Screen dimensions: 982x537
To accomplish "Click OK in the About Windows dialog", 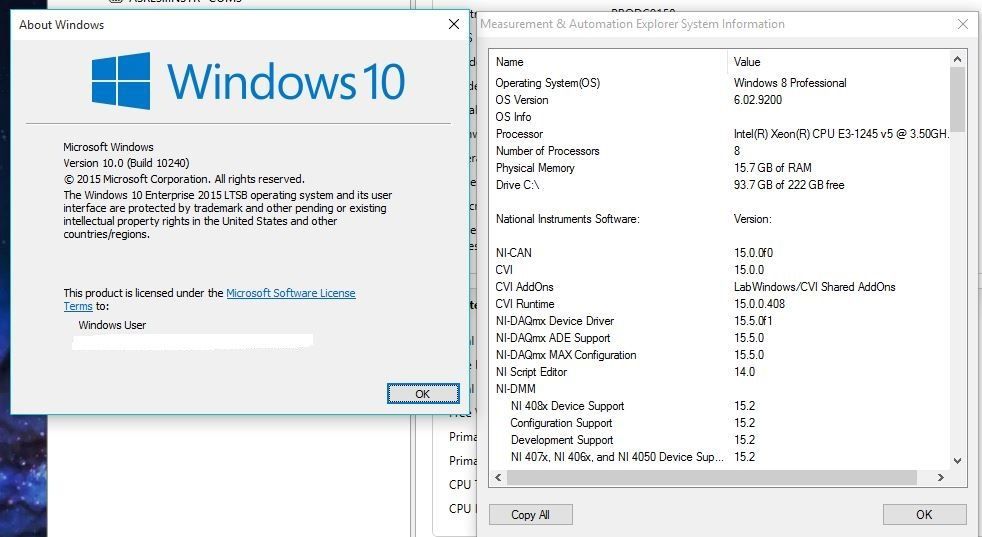I will tap(423, 394).
